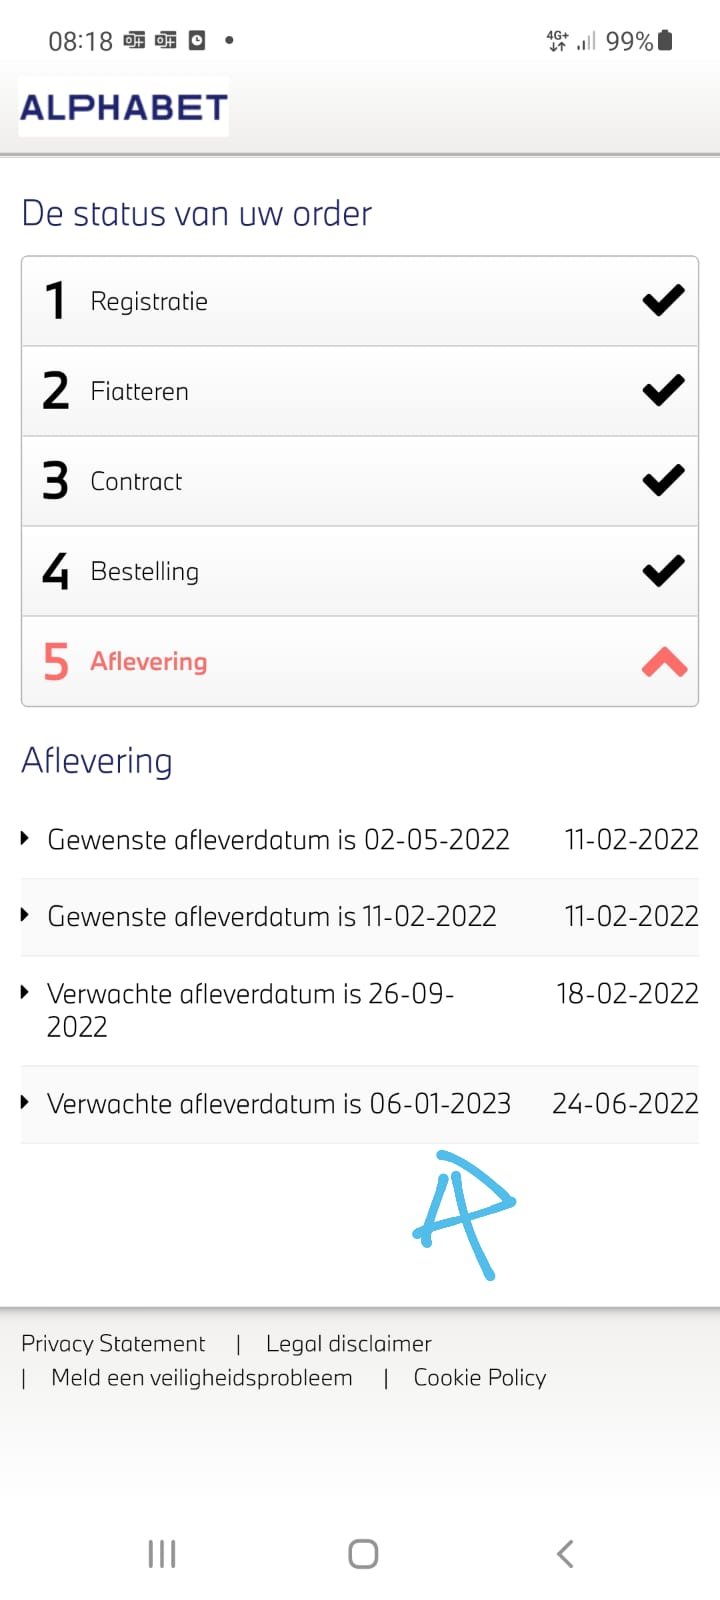720x1600 pixels.
Task: Tap the Registratie step checkmark
Action: pos(663,300)
